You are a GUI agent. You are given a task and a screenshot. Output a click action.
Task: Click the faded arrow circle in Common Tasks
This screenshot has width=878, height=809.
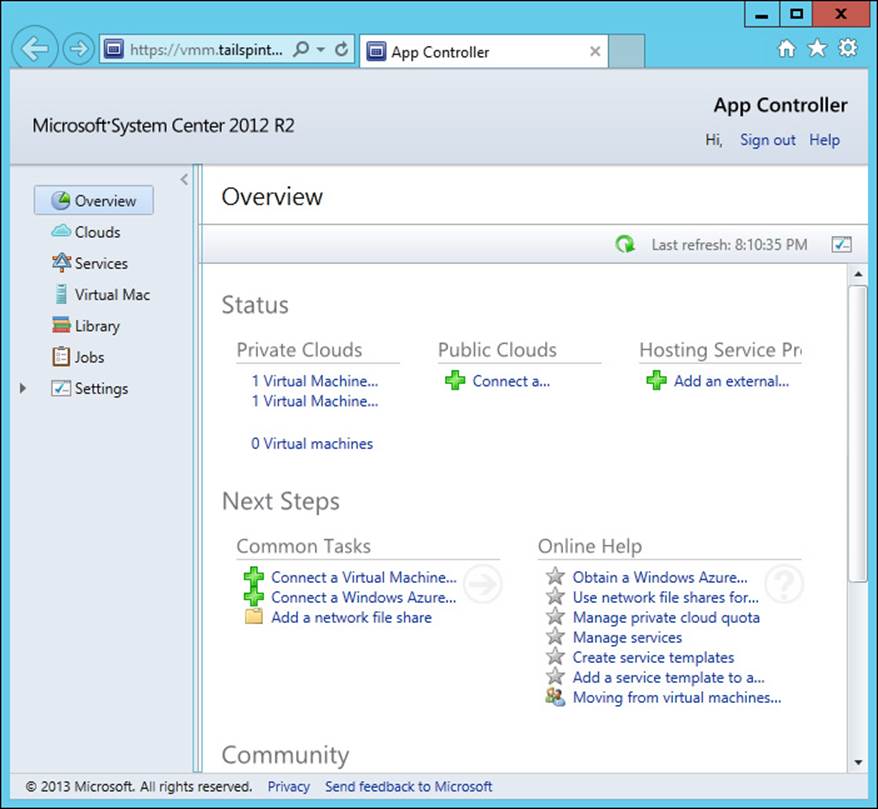pos(482,584)
